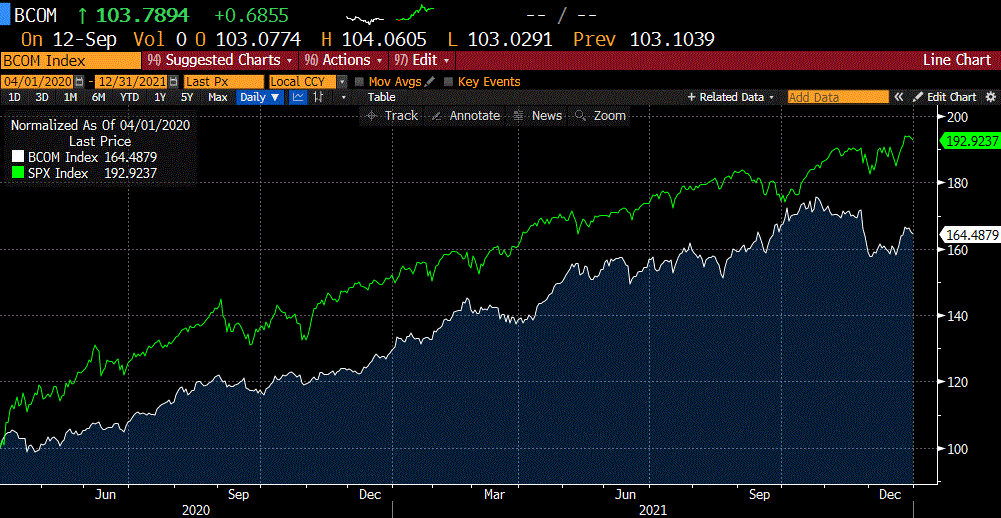Click the high value 104.0605

pos(384,40)
